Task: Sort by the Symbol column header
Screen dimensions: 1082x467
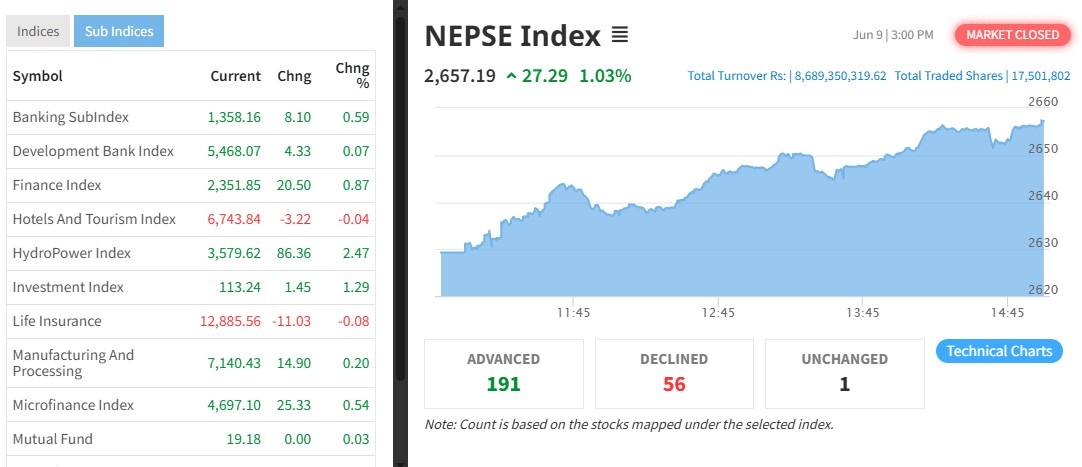Action: (x=38, y=76)
